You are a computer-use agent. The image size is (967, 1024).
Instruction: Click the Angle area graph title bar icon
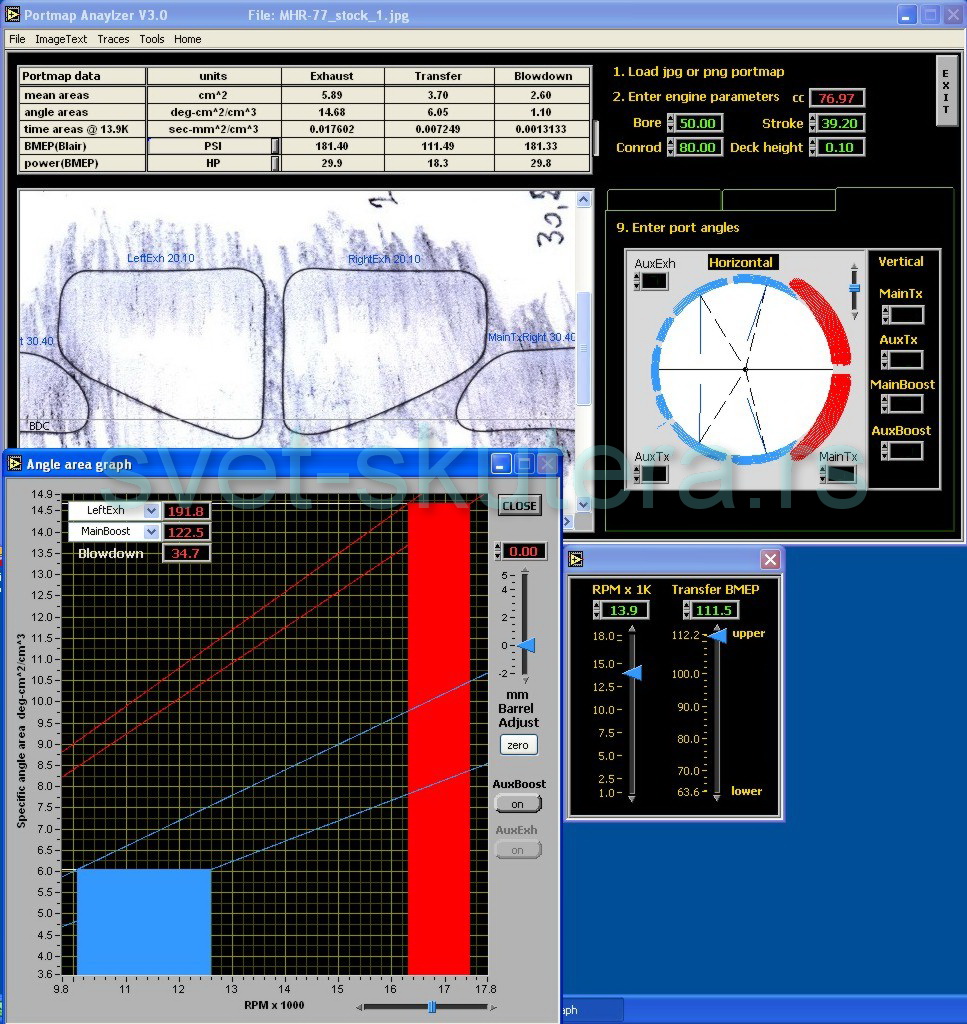[14, 464]
